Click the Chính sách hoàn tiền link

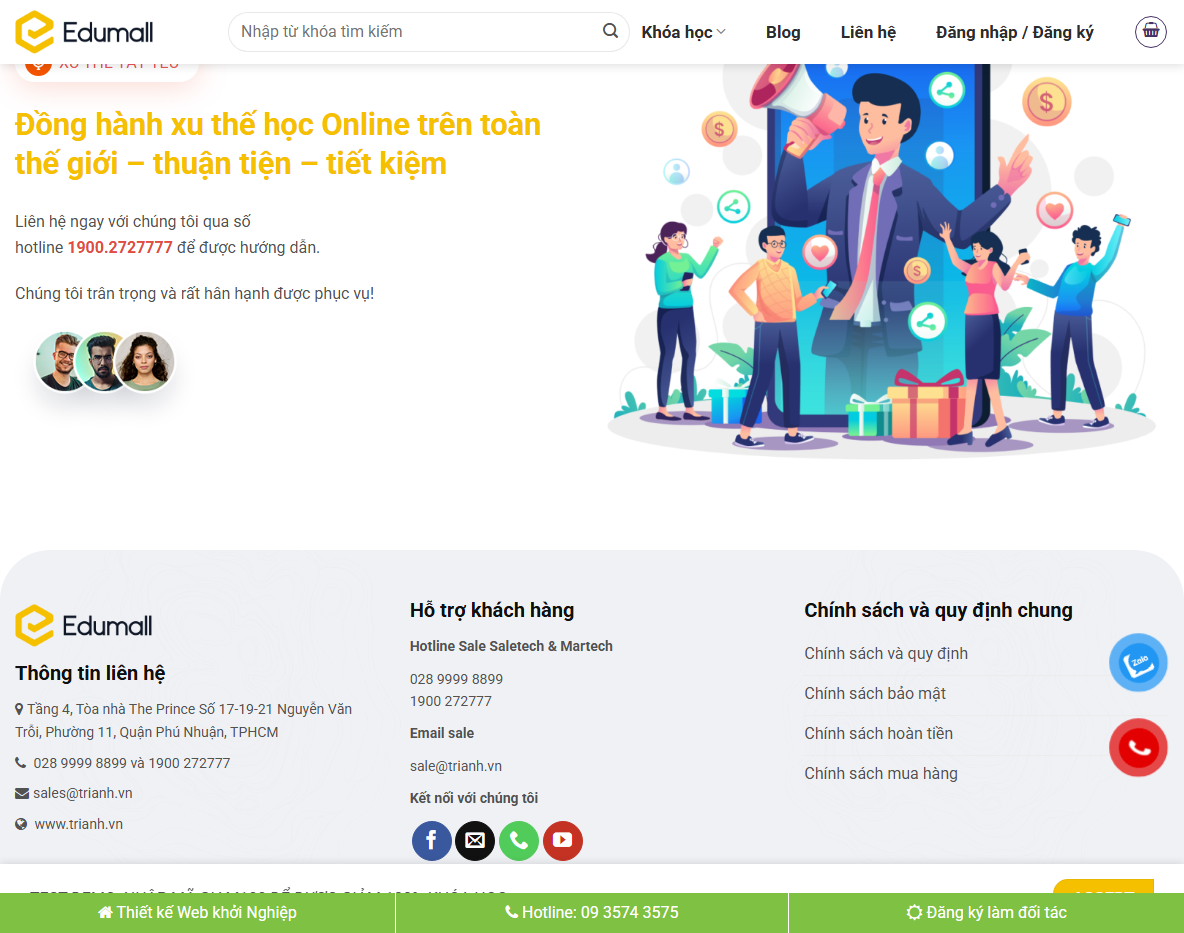point(878,733)
